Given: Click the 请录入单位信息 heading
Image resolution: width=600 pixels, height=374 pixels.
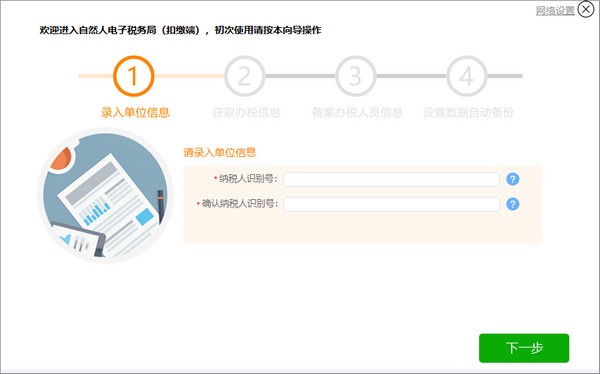Looking at the screenshot, I should (220, 152).
